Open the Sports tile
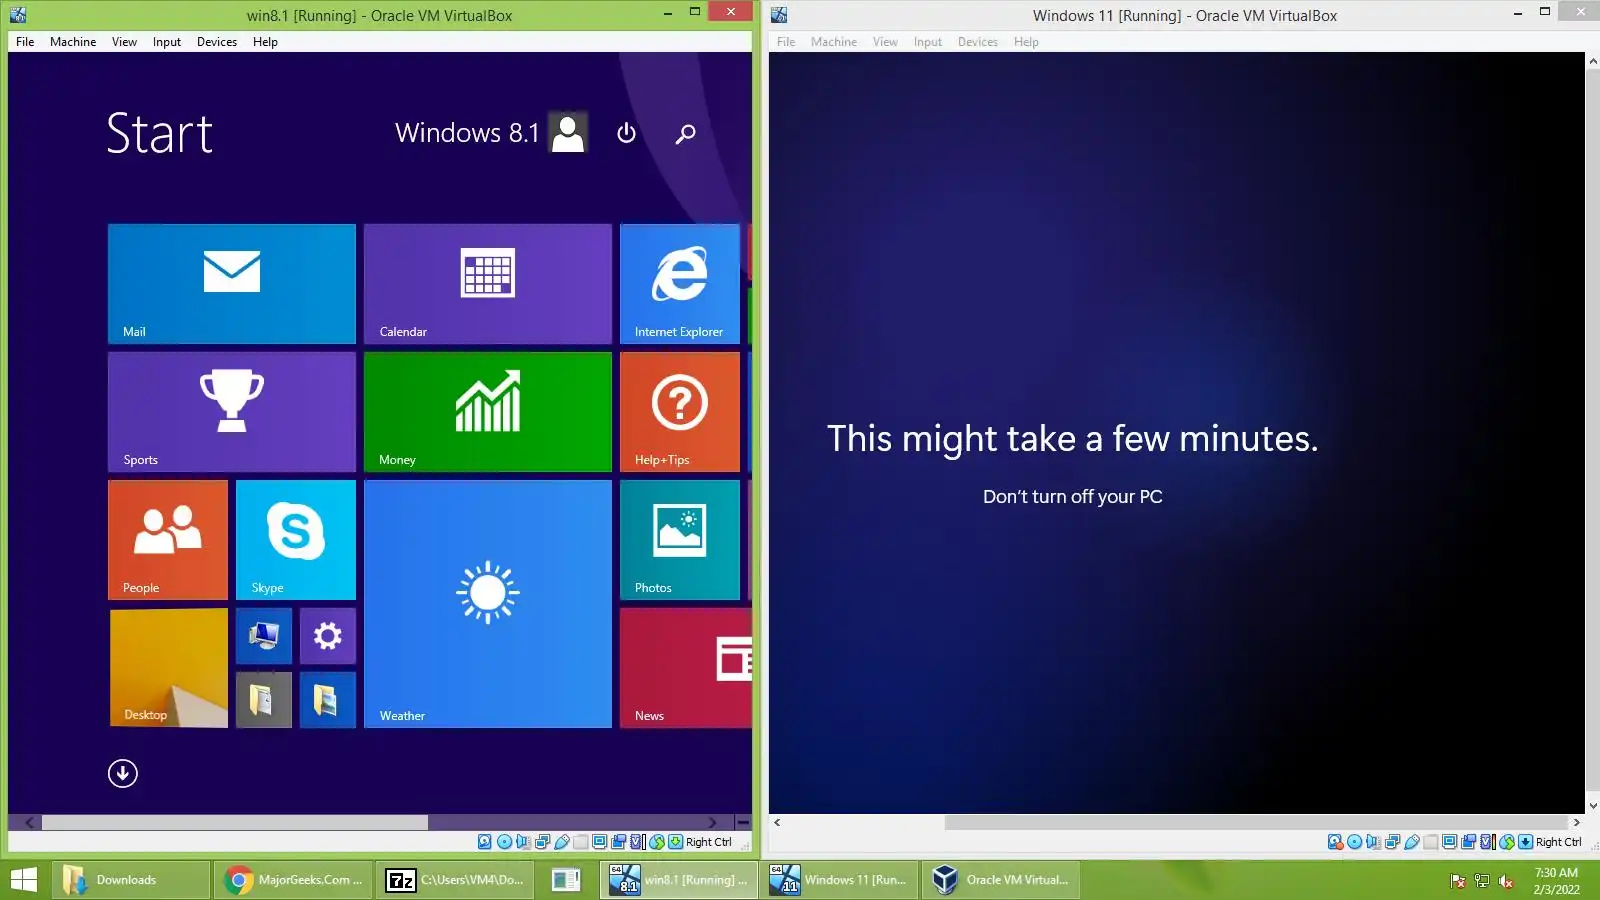 [232, 412]
